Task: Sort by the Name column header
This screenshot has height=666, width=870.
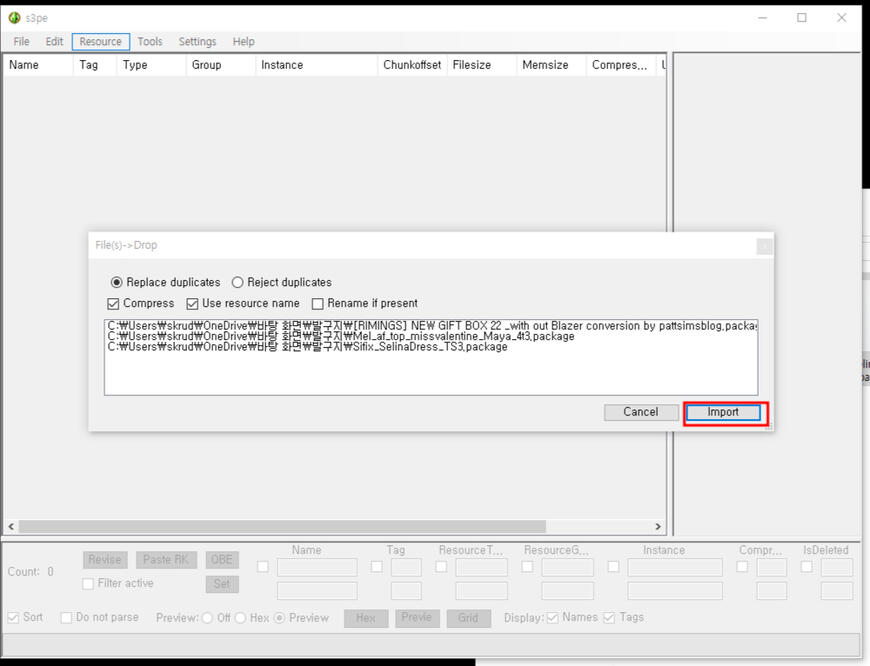Action: pos(24,65)
